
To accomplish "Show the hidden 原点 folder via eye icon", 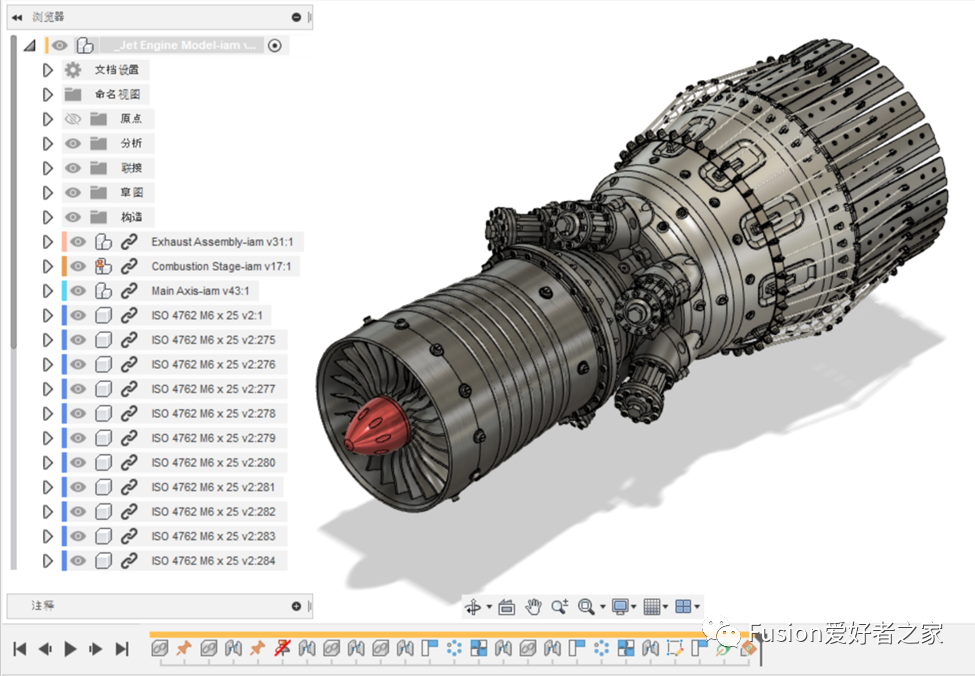I will click(x=73, y=119).
